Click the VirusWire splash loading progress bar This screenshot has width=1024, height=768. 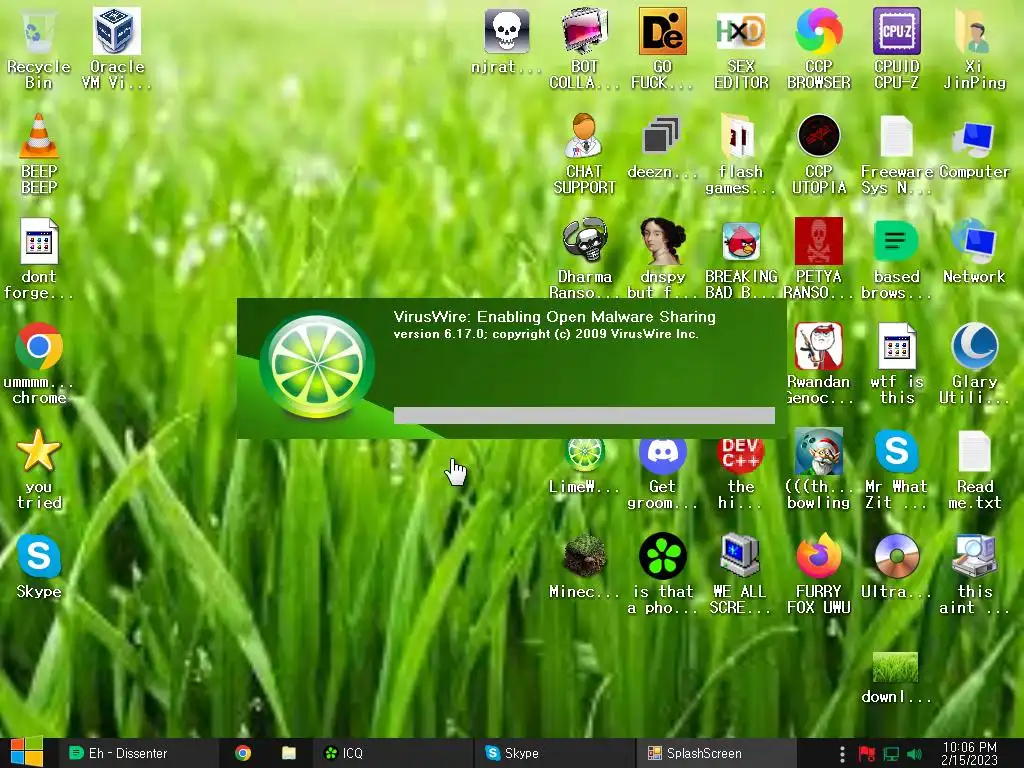(x=584, y=415)
